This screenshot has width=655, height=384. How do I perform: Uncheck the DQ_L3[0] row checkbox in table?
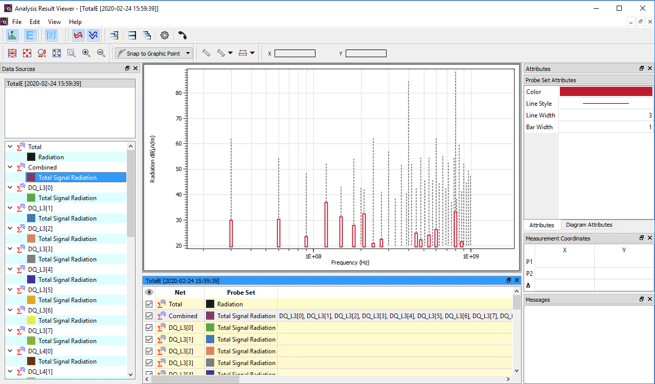[149, 328]
